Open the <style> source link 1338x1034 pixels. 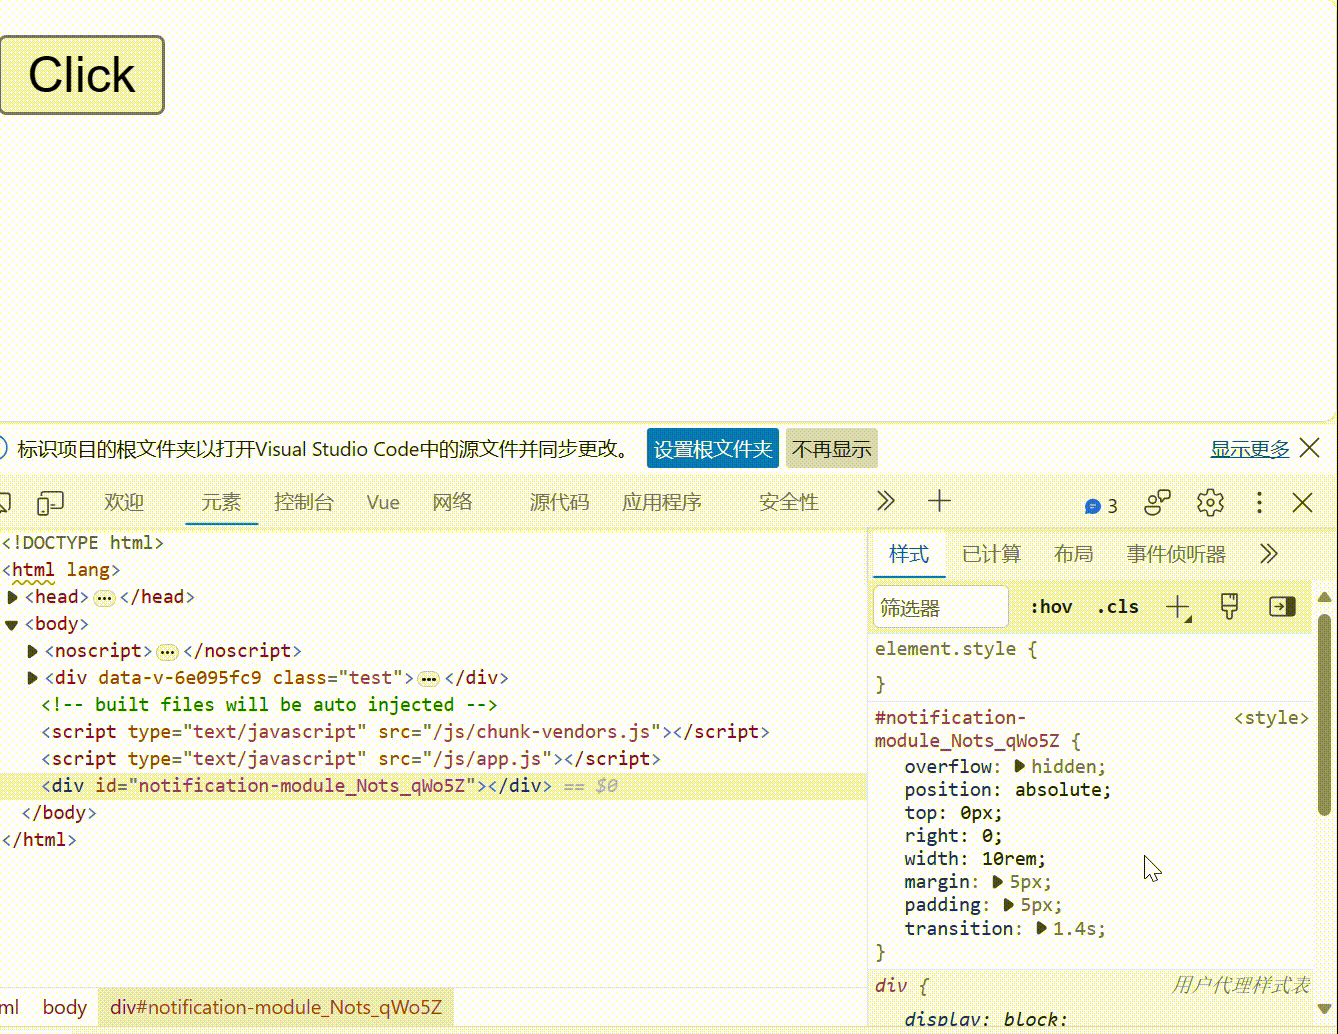point(1271,718)
